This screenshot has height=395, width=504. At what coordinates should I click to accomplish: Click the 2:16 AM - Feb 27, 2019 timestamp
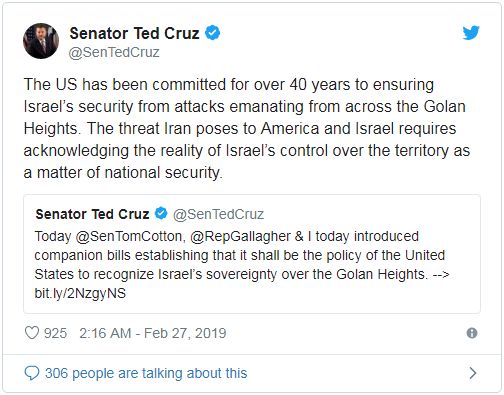pyautogui.click(x=153, y=333)
